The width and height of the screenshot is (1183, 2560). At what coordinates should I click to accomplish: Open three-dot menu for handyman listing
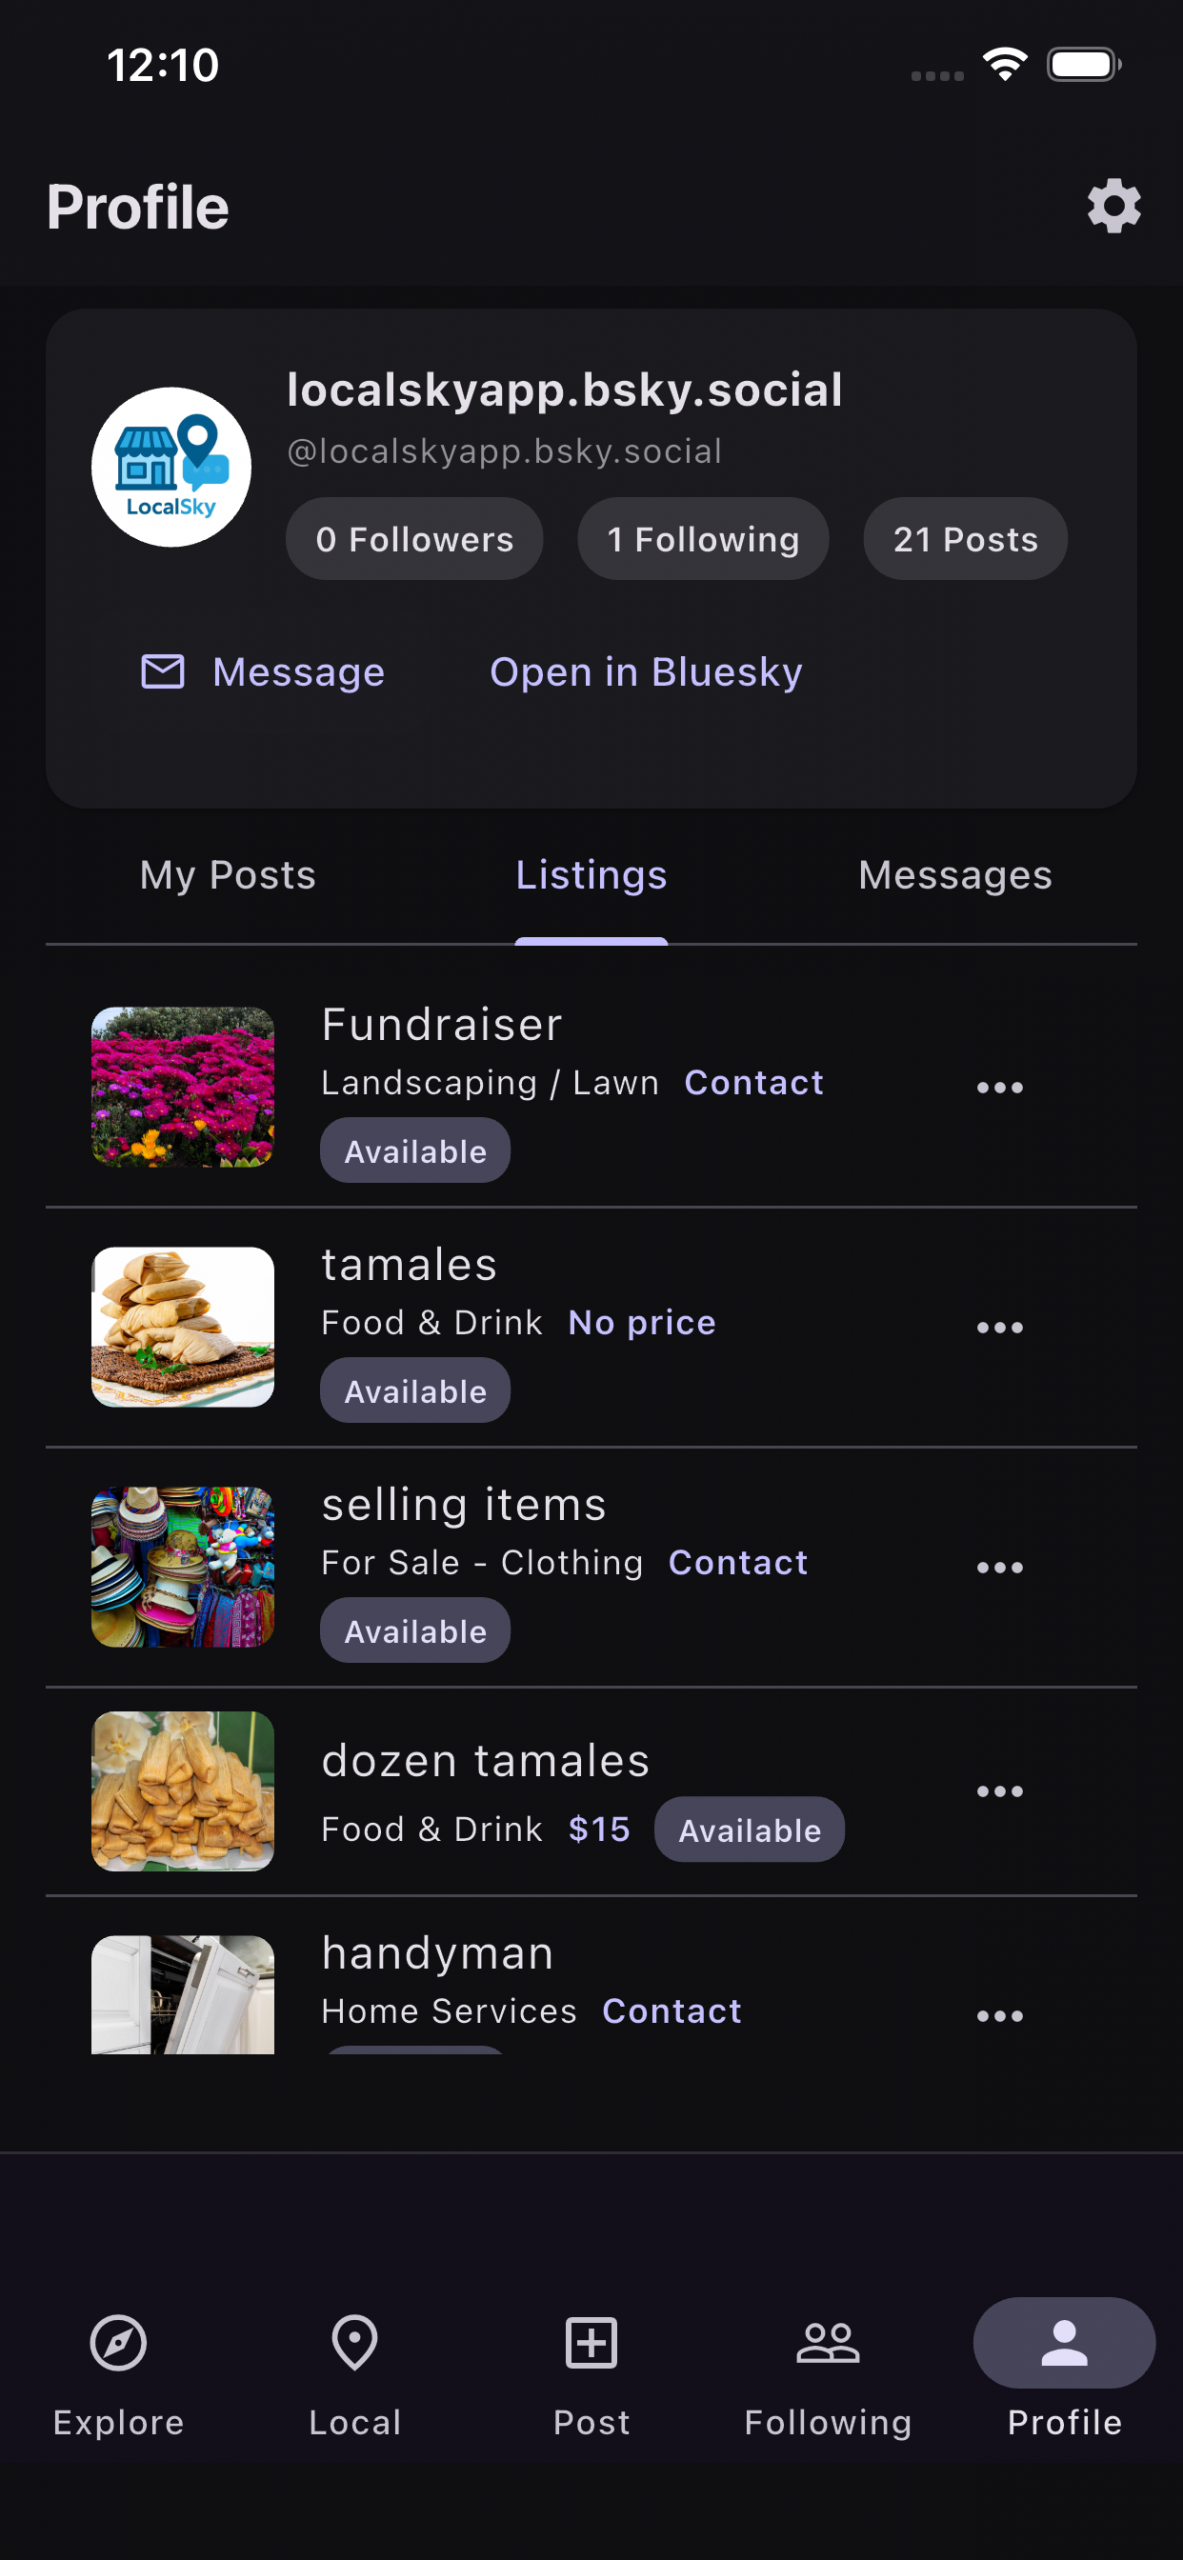pos(999,2015)
